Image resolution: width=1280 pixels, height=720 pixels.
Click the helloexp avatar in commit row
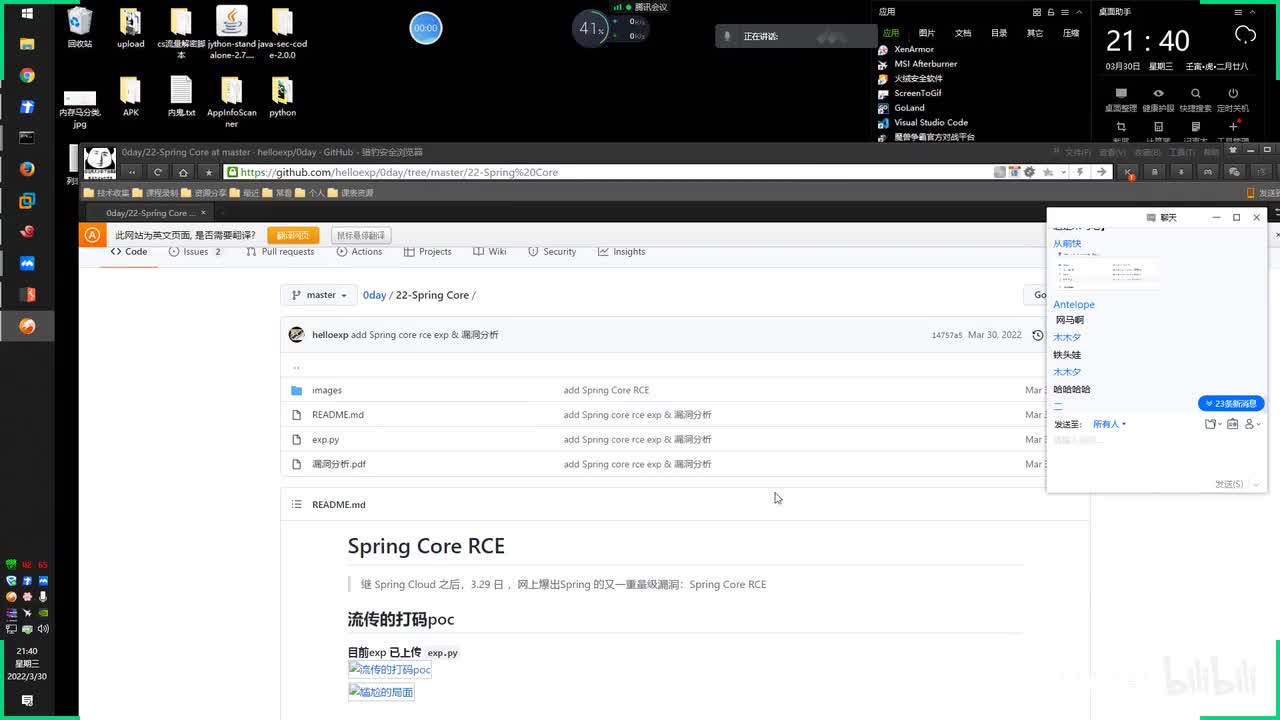[296, 335]
